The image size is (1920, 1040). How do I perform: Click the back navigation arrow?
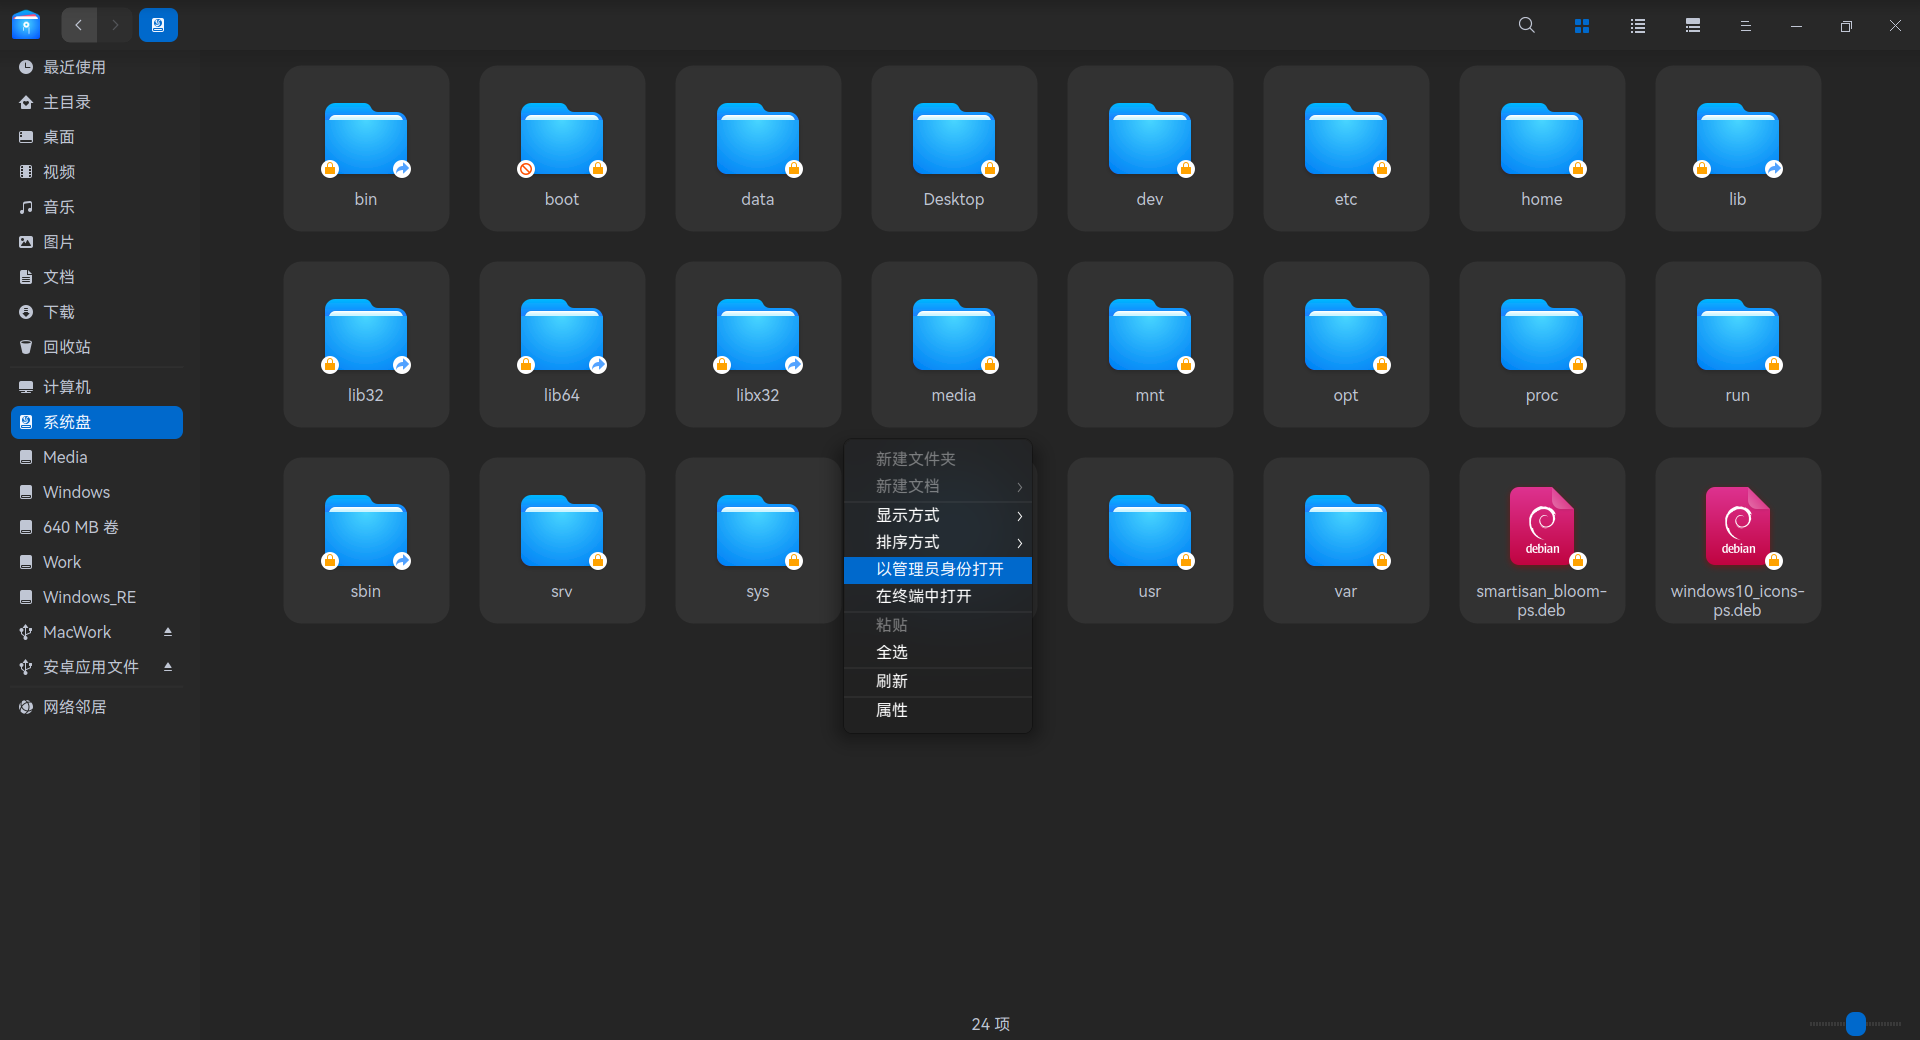78,25
